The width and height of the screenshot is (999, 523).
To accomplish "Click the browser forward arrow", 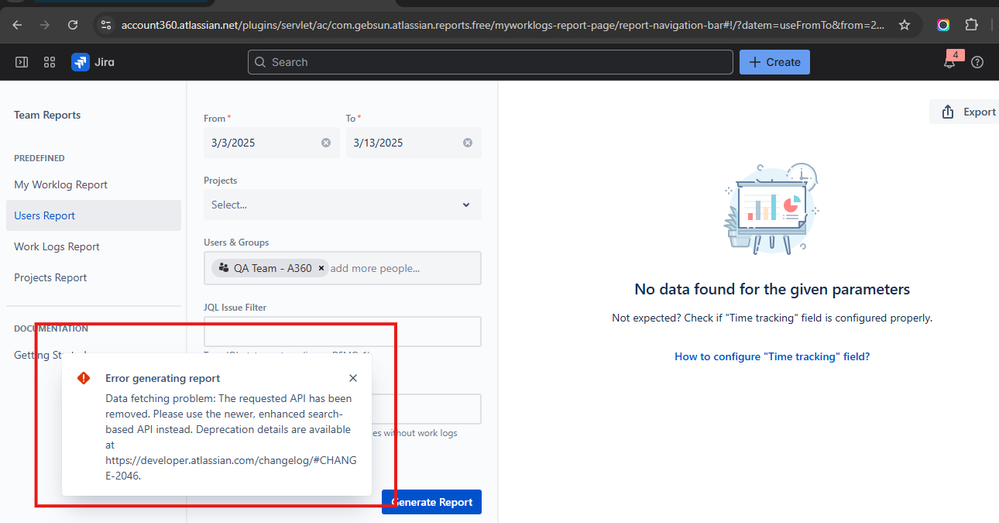I will pos(45,25).
